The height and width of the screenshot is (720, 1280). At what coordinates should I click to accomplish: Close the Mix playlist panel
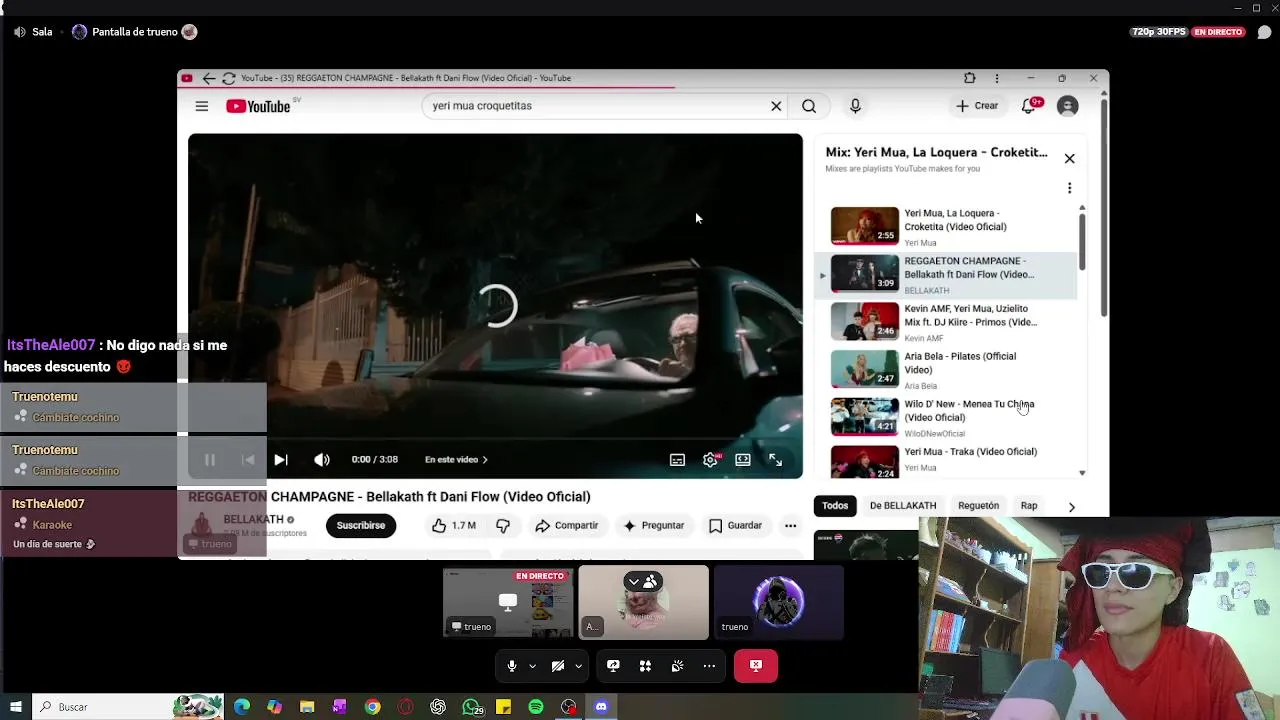(1069, 159)
